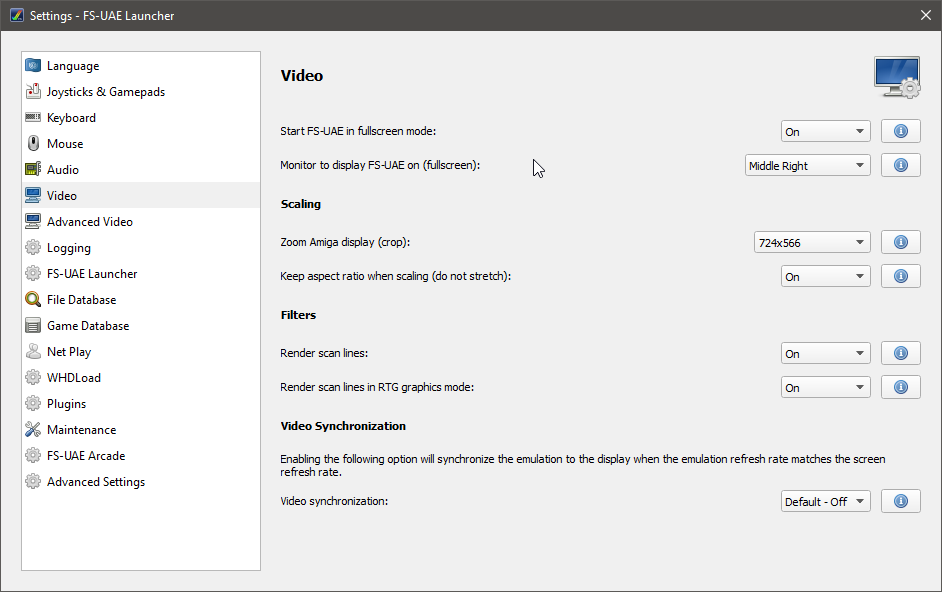
Task: Toggle Keep aspect ratio On dropdown
Action: (x=825, y=276)
